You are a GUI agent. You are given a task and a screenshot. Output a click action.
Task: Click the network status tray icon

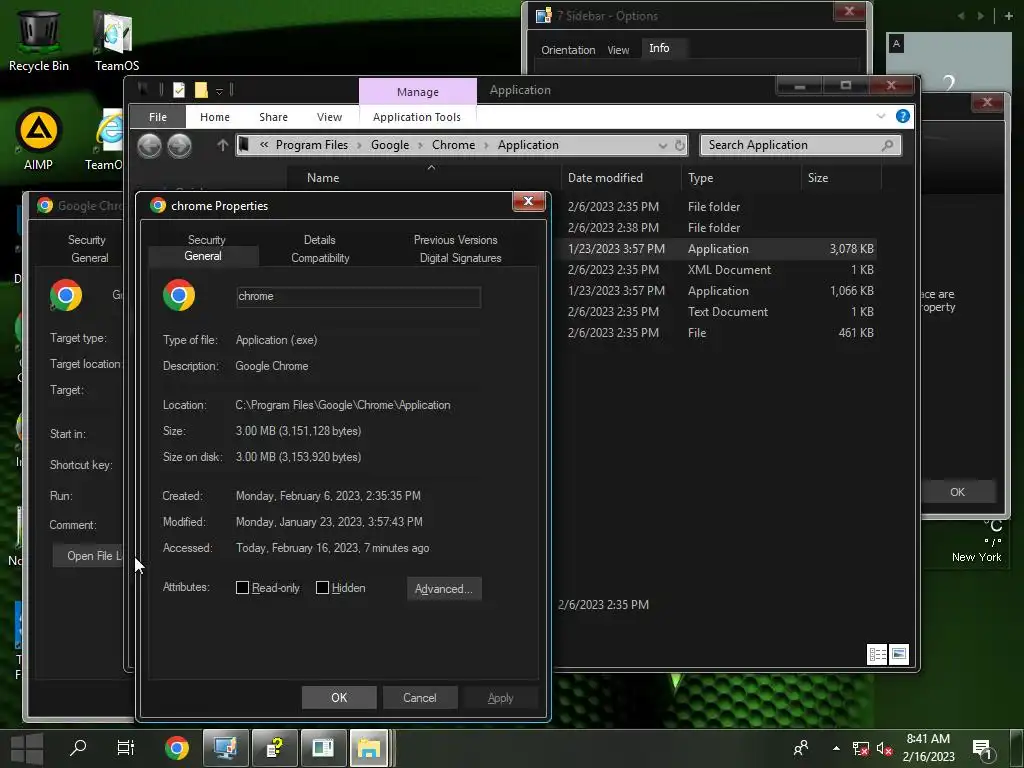pyautogui.click(x=861, y=748)
